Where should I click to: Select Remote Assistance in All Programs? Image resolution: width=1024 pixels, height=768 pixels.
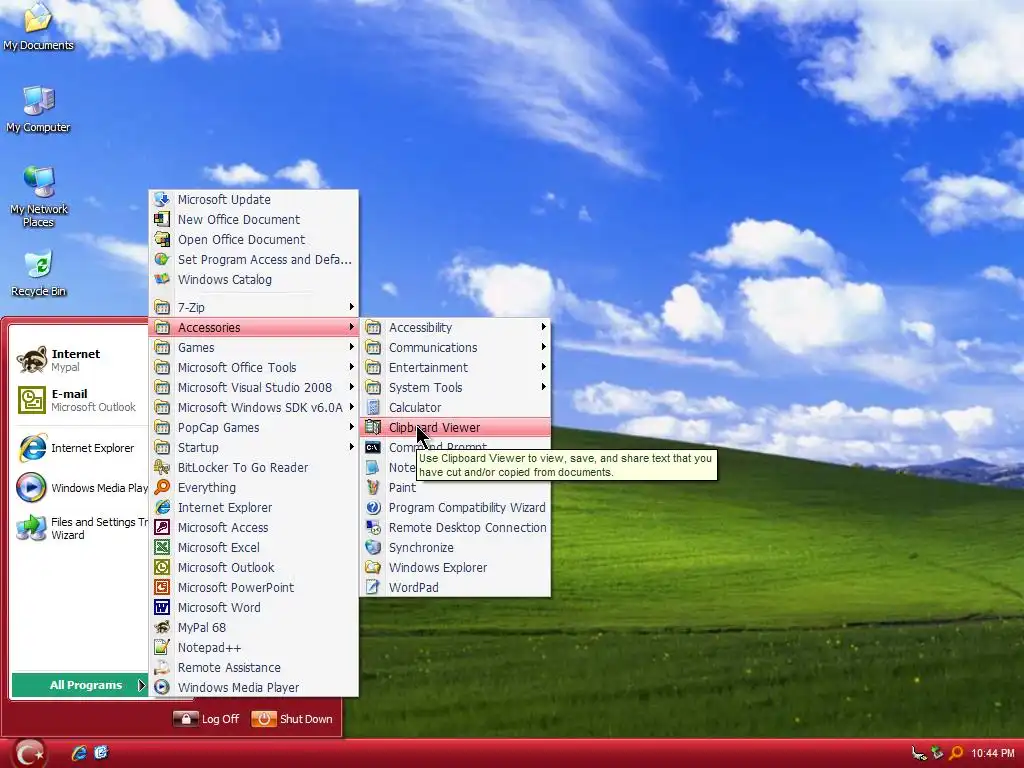click(x=254, y=667)
